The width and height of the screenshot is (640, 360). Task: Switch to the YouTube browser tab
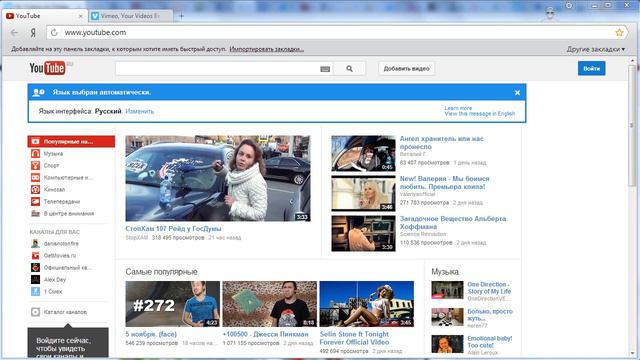(44, 16)
